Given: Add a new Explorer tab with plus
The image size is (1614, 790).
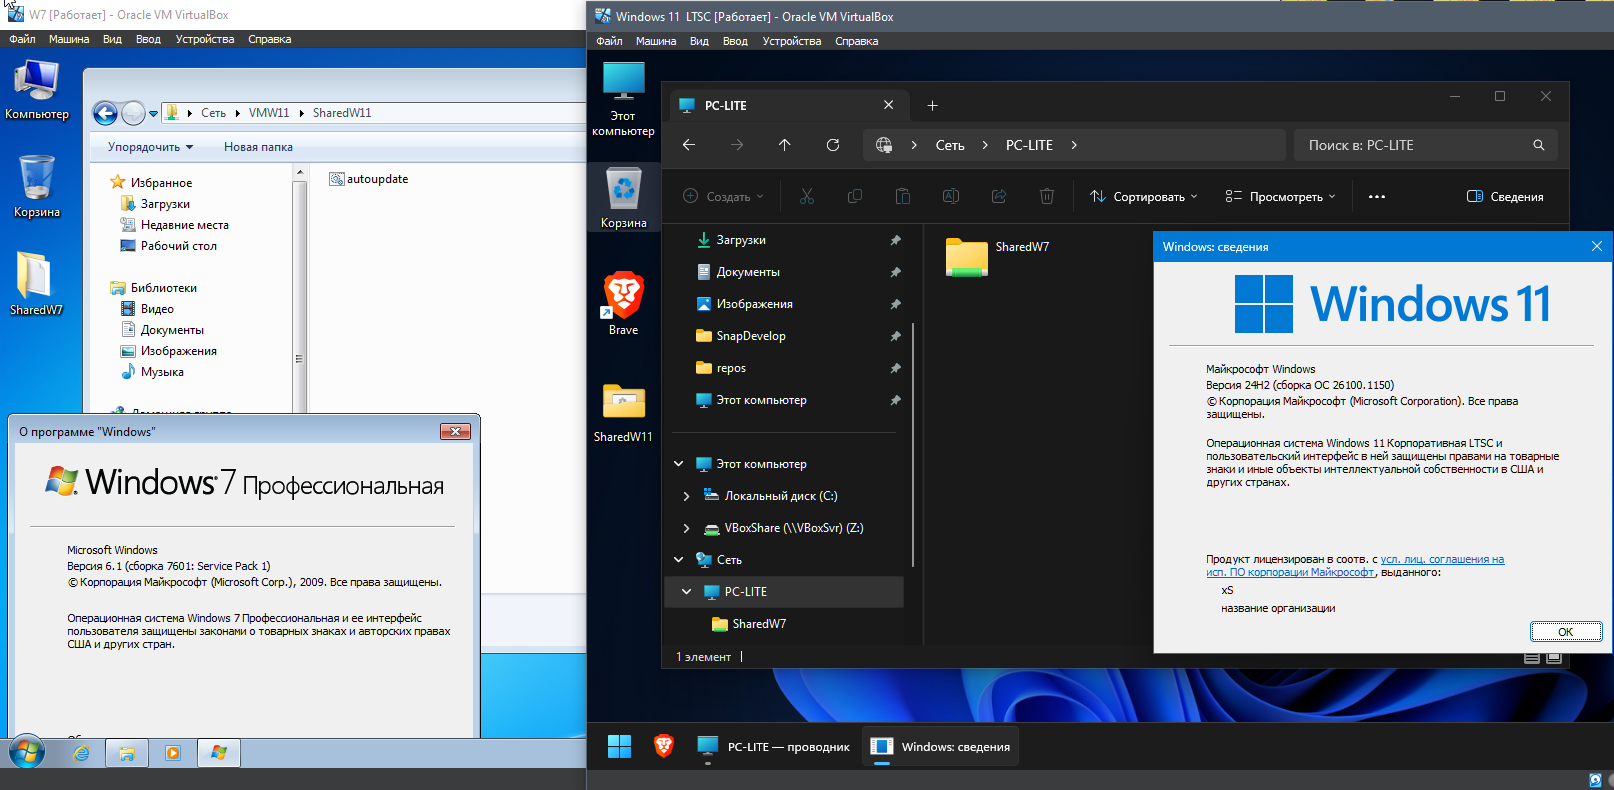Looking at the screenshot, I should [932, 105].
